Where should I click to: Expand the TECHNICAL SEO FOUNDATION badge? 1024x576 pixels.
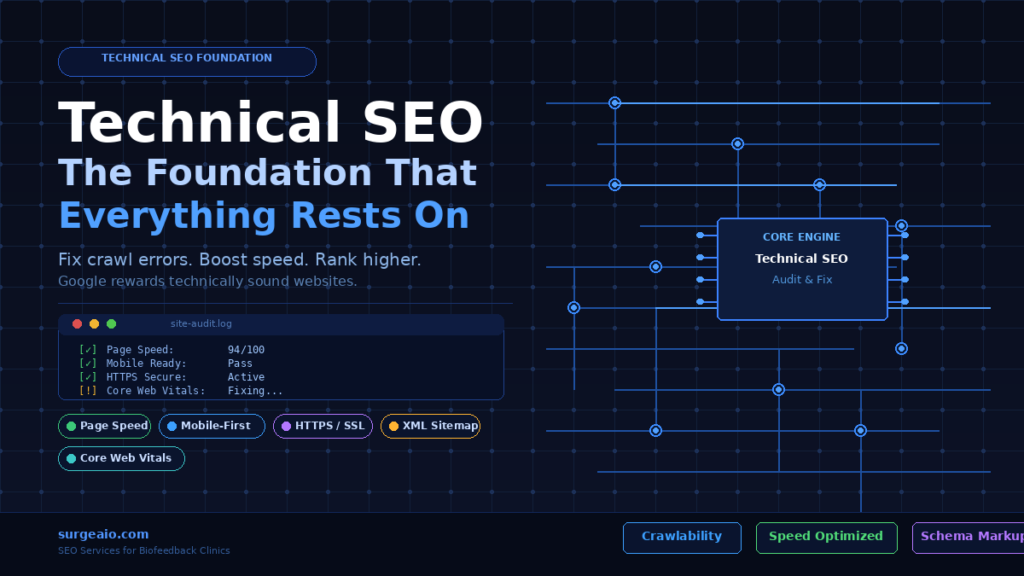coord(186,60)
